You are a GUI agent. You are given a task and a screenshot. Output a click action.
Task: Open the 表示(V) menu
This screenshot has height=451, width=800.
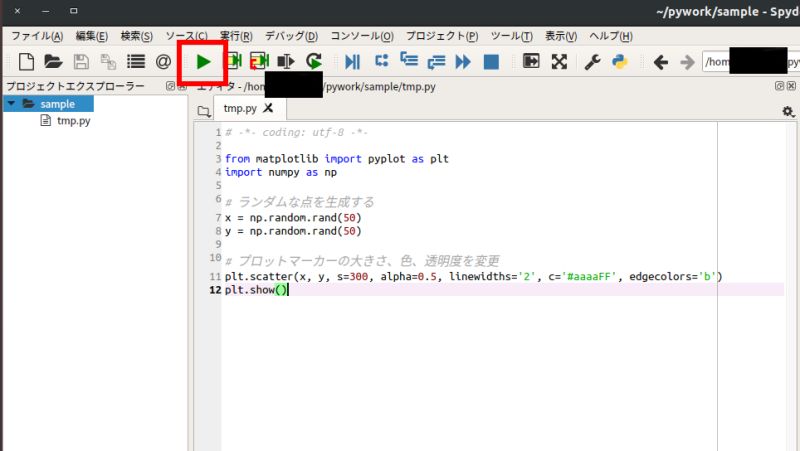(x=561, y=36)
